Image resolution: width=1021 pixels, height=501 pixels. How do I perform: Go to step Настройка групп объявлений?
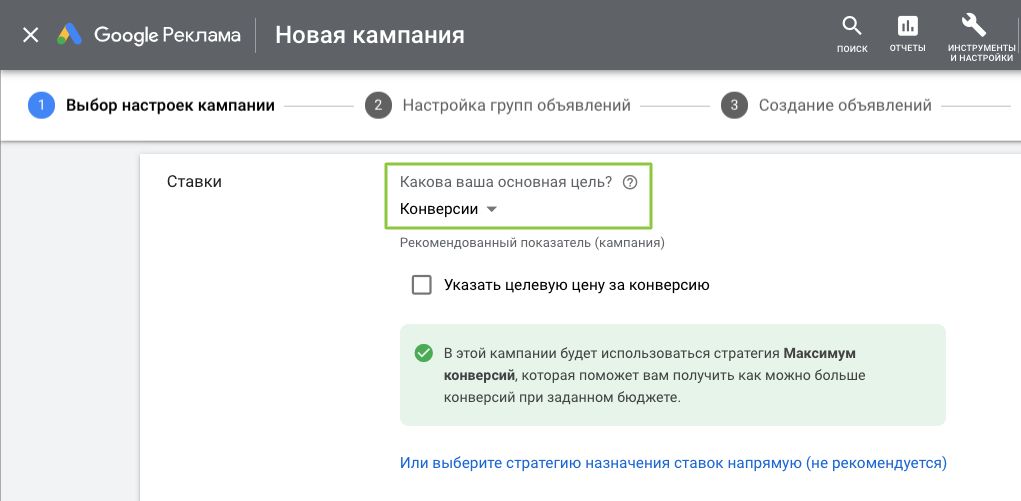click(x=516, y=105)
